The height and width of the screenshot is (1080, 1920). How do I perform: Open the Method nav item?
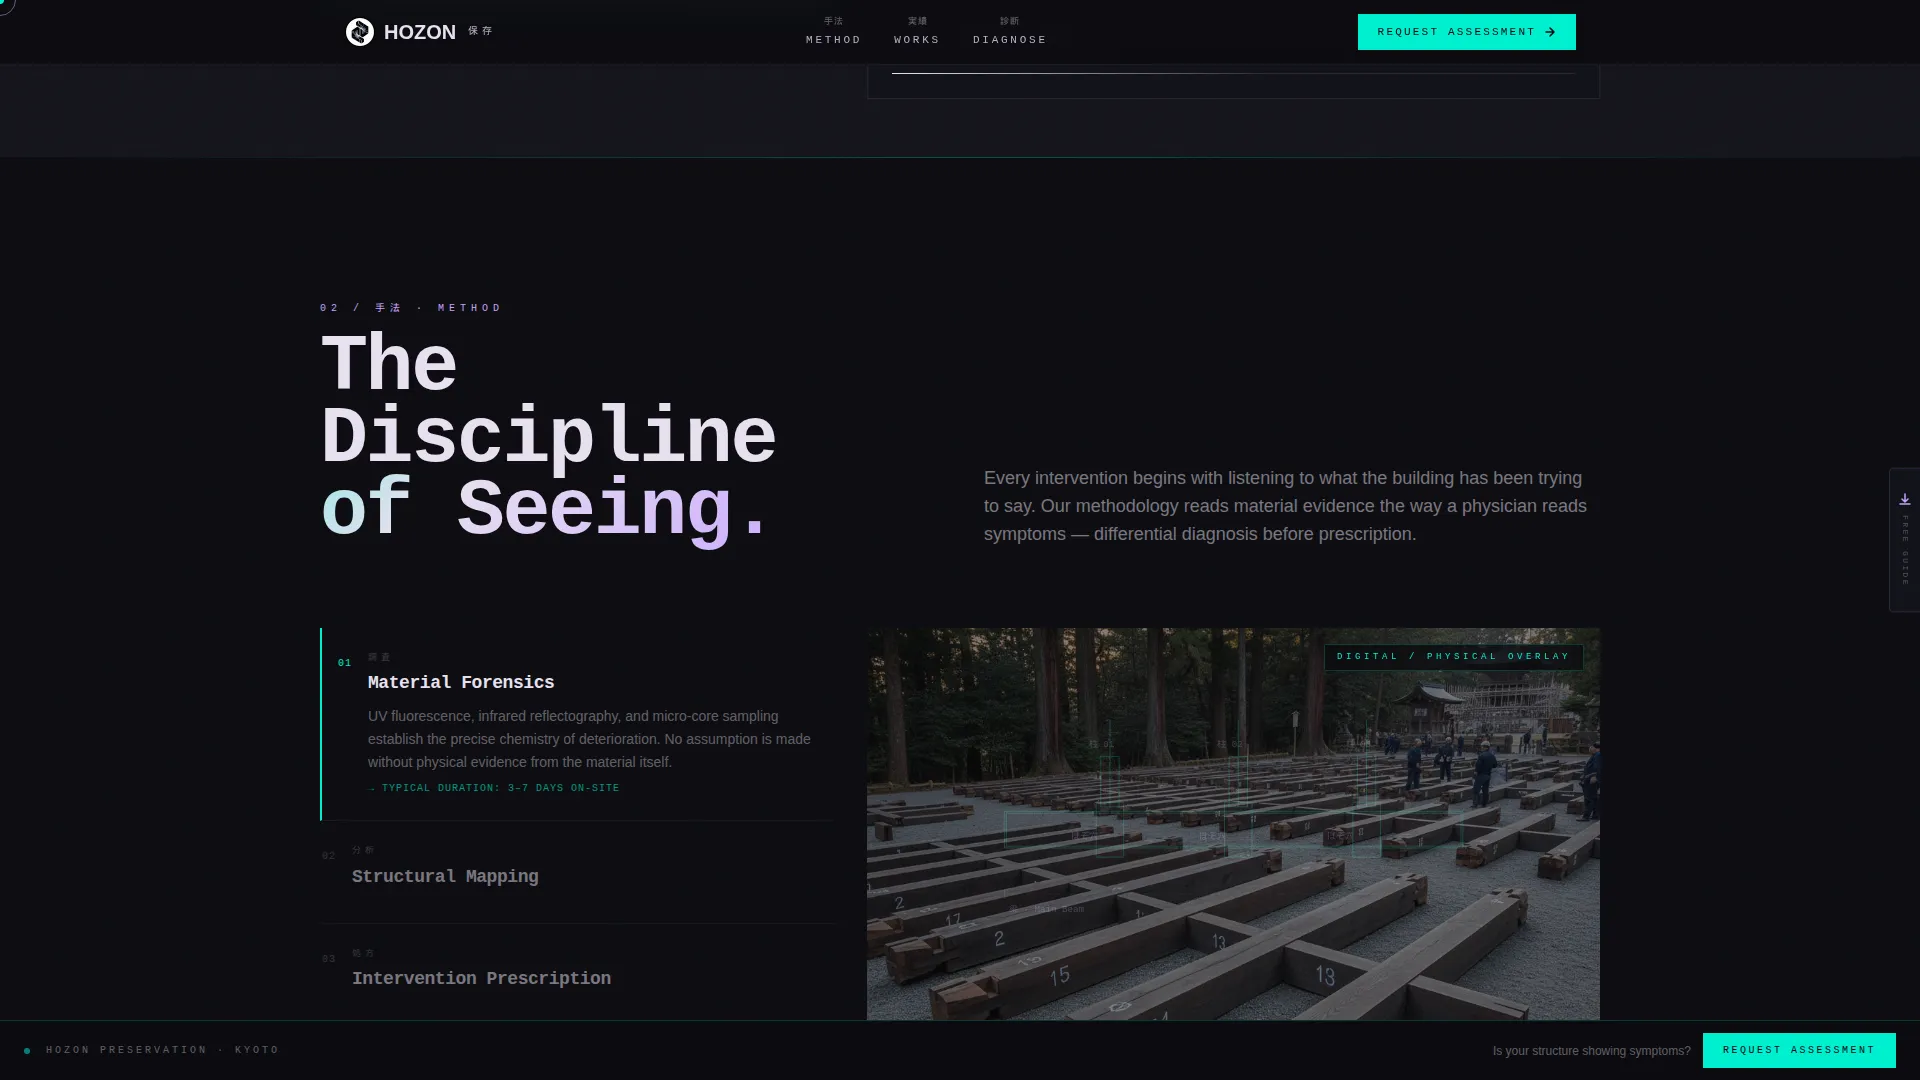point(833,31)
